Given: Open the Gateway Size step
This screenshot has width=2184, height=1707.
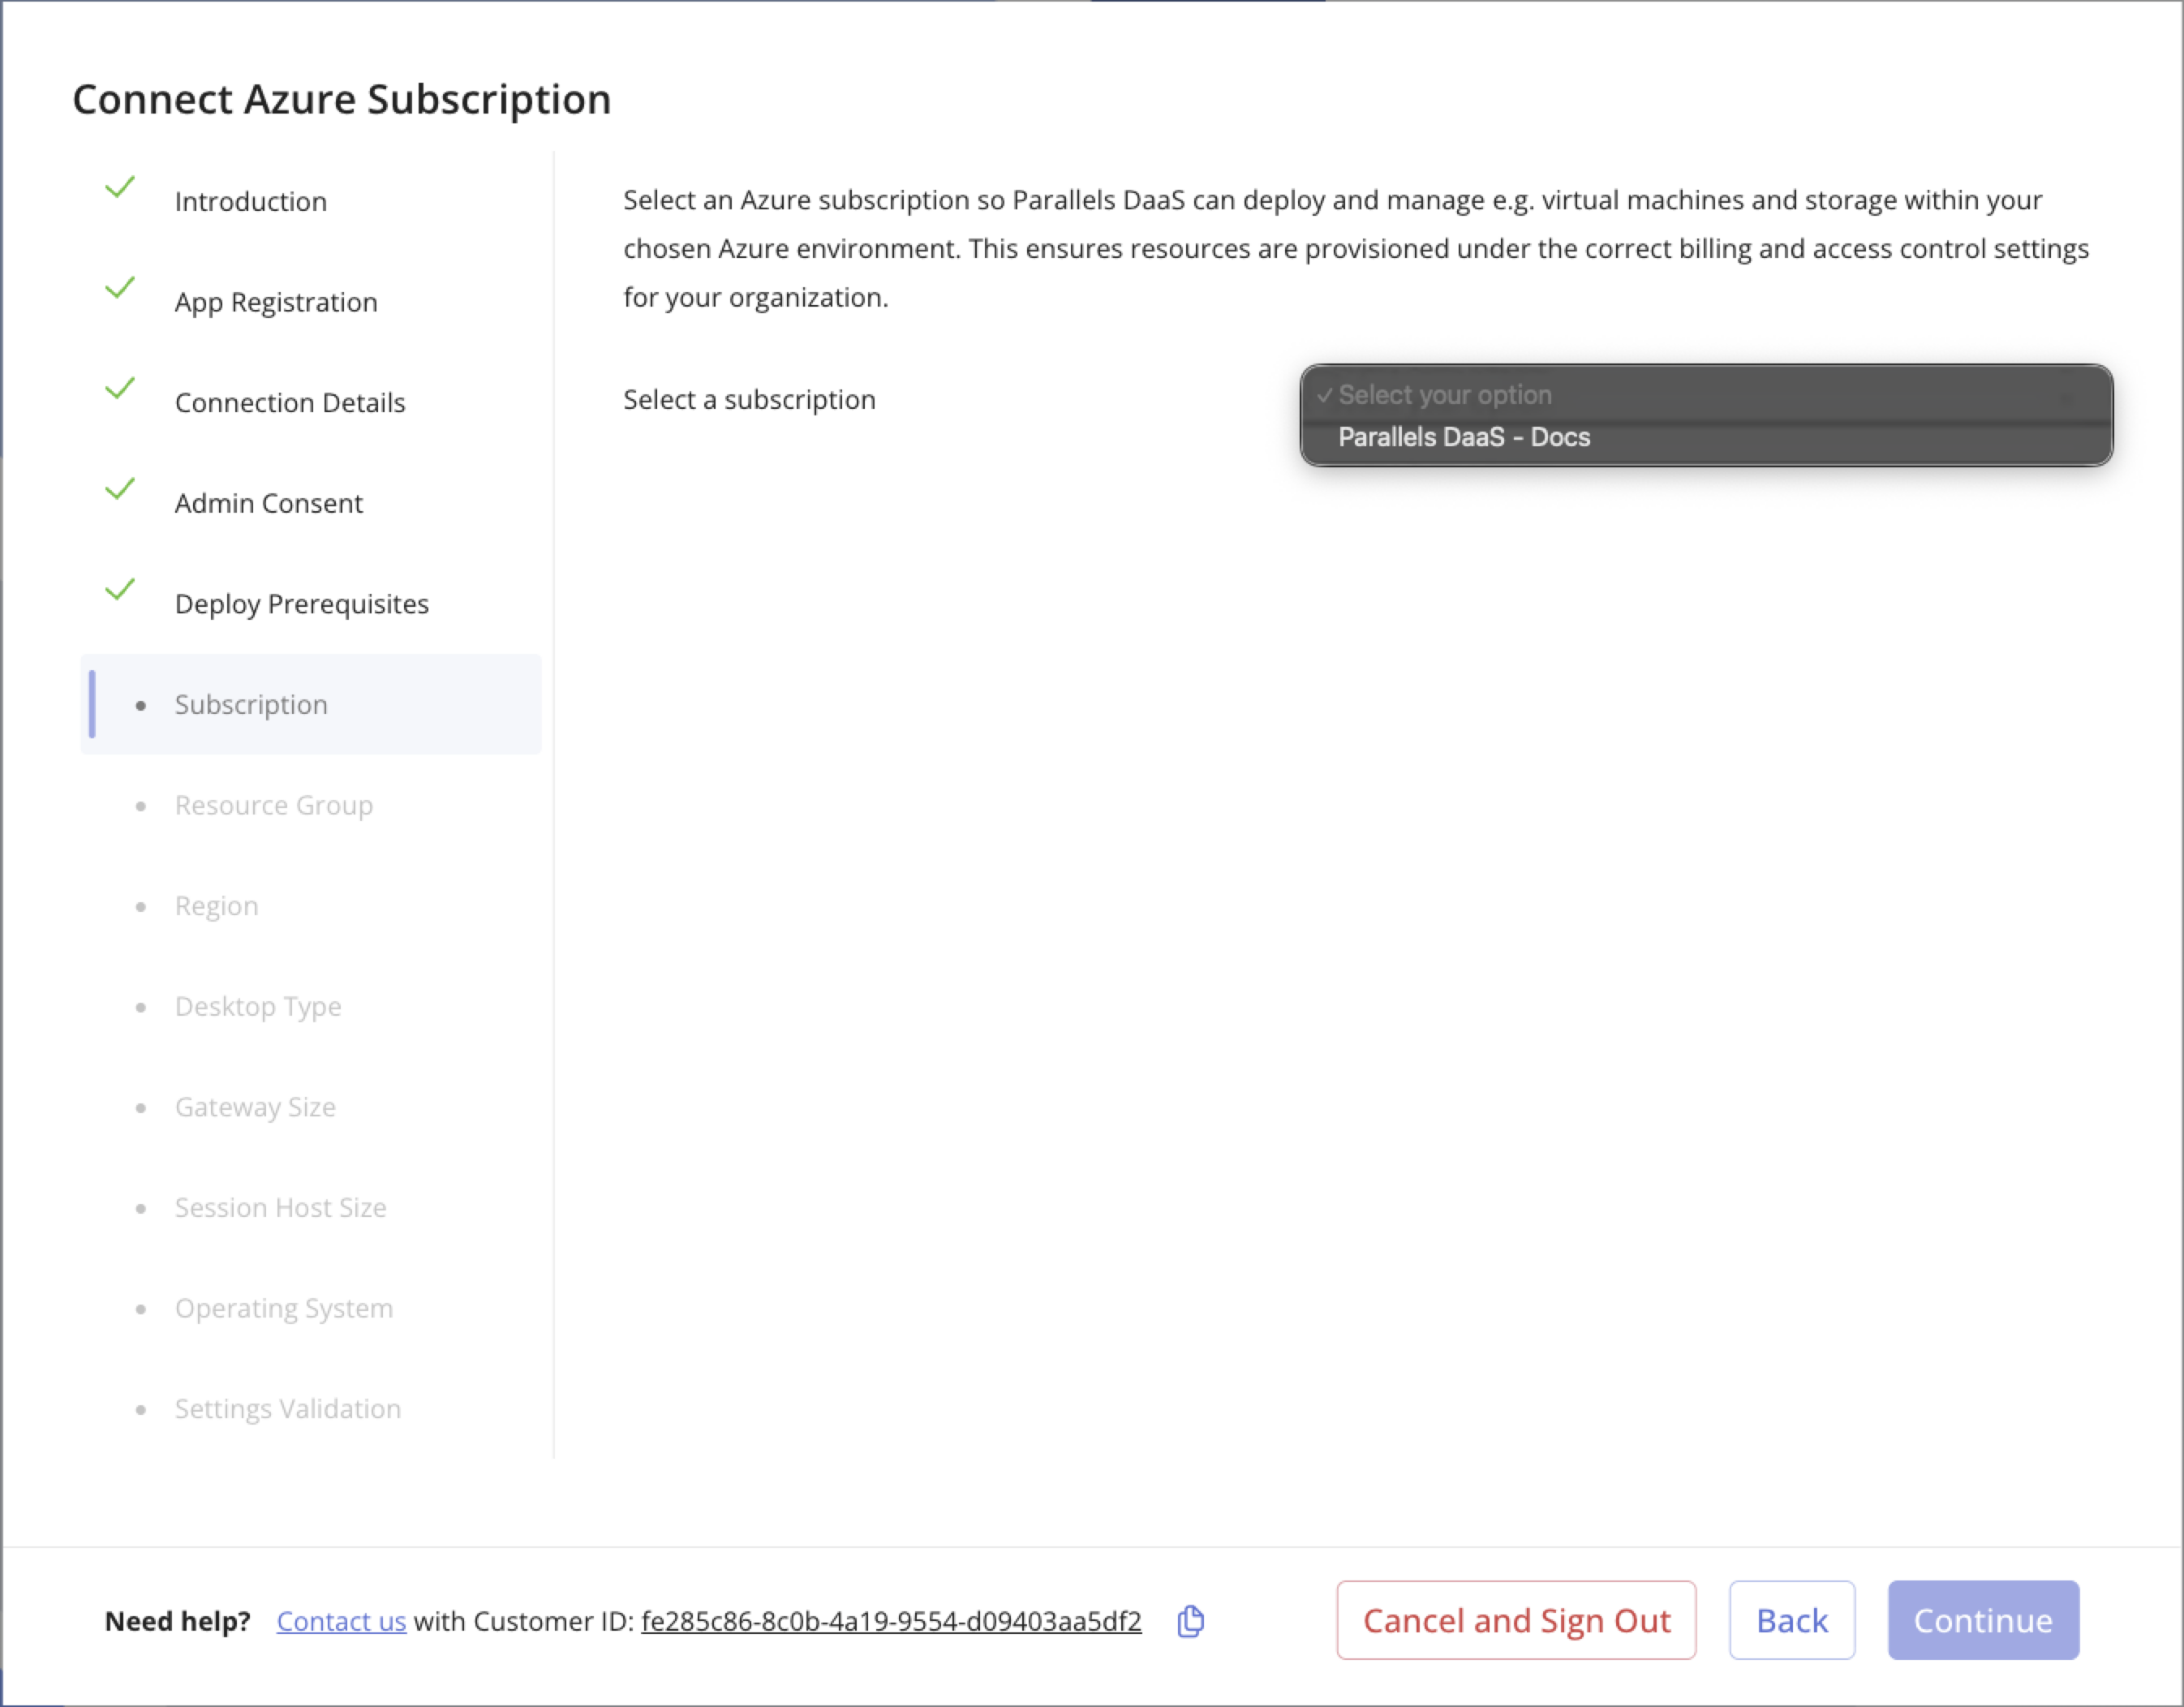Looking at the screenshot, I should 255,1107.
